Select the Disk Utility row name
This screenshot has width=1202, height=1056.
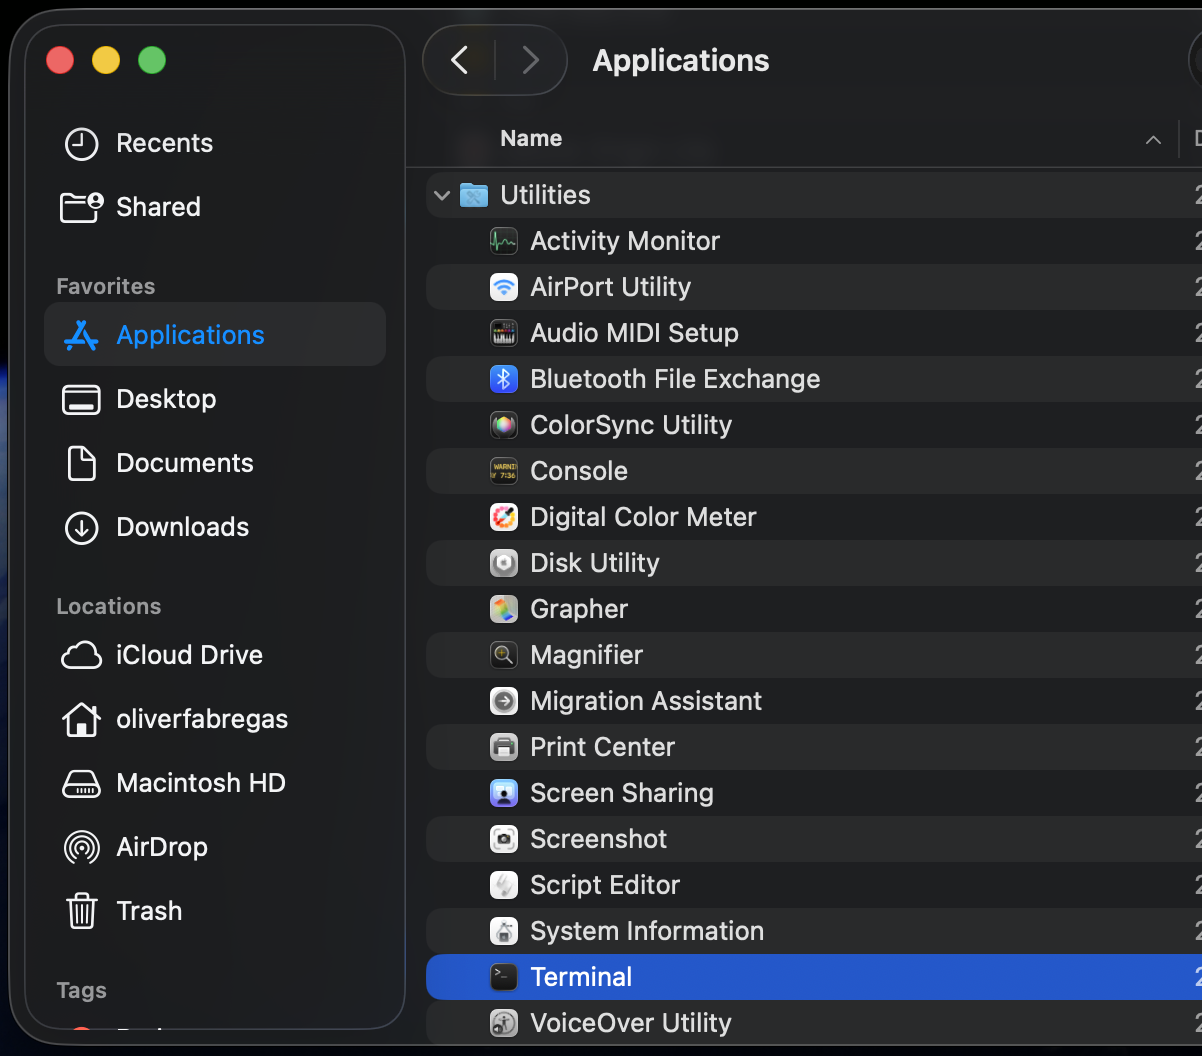tap(595, 563)
